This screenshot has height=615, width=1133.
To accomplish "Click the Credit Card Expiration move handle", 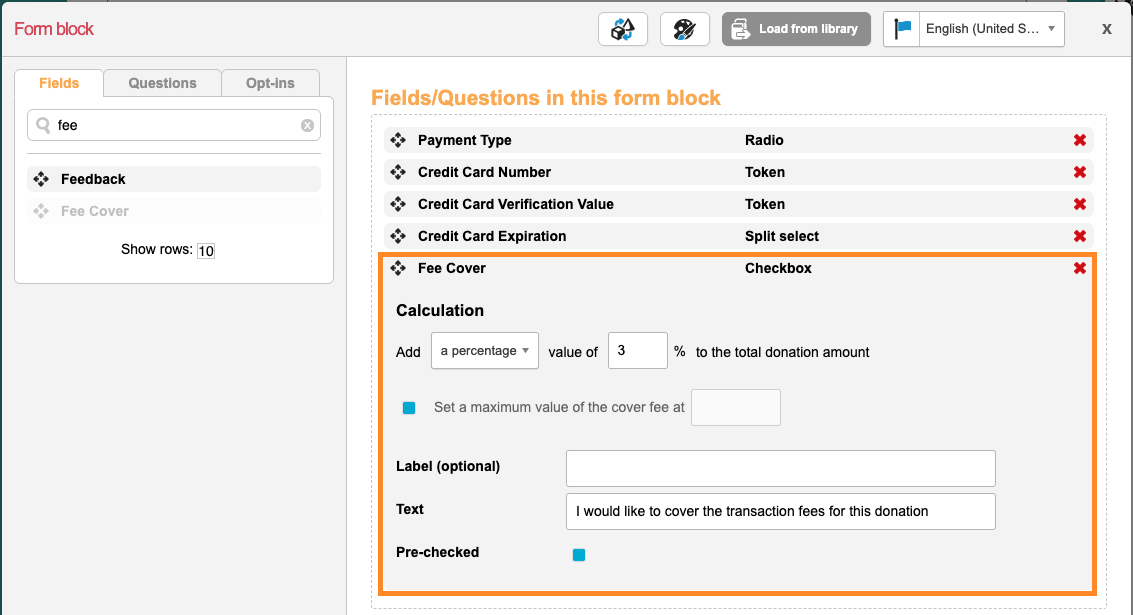I will [398, 237].
